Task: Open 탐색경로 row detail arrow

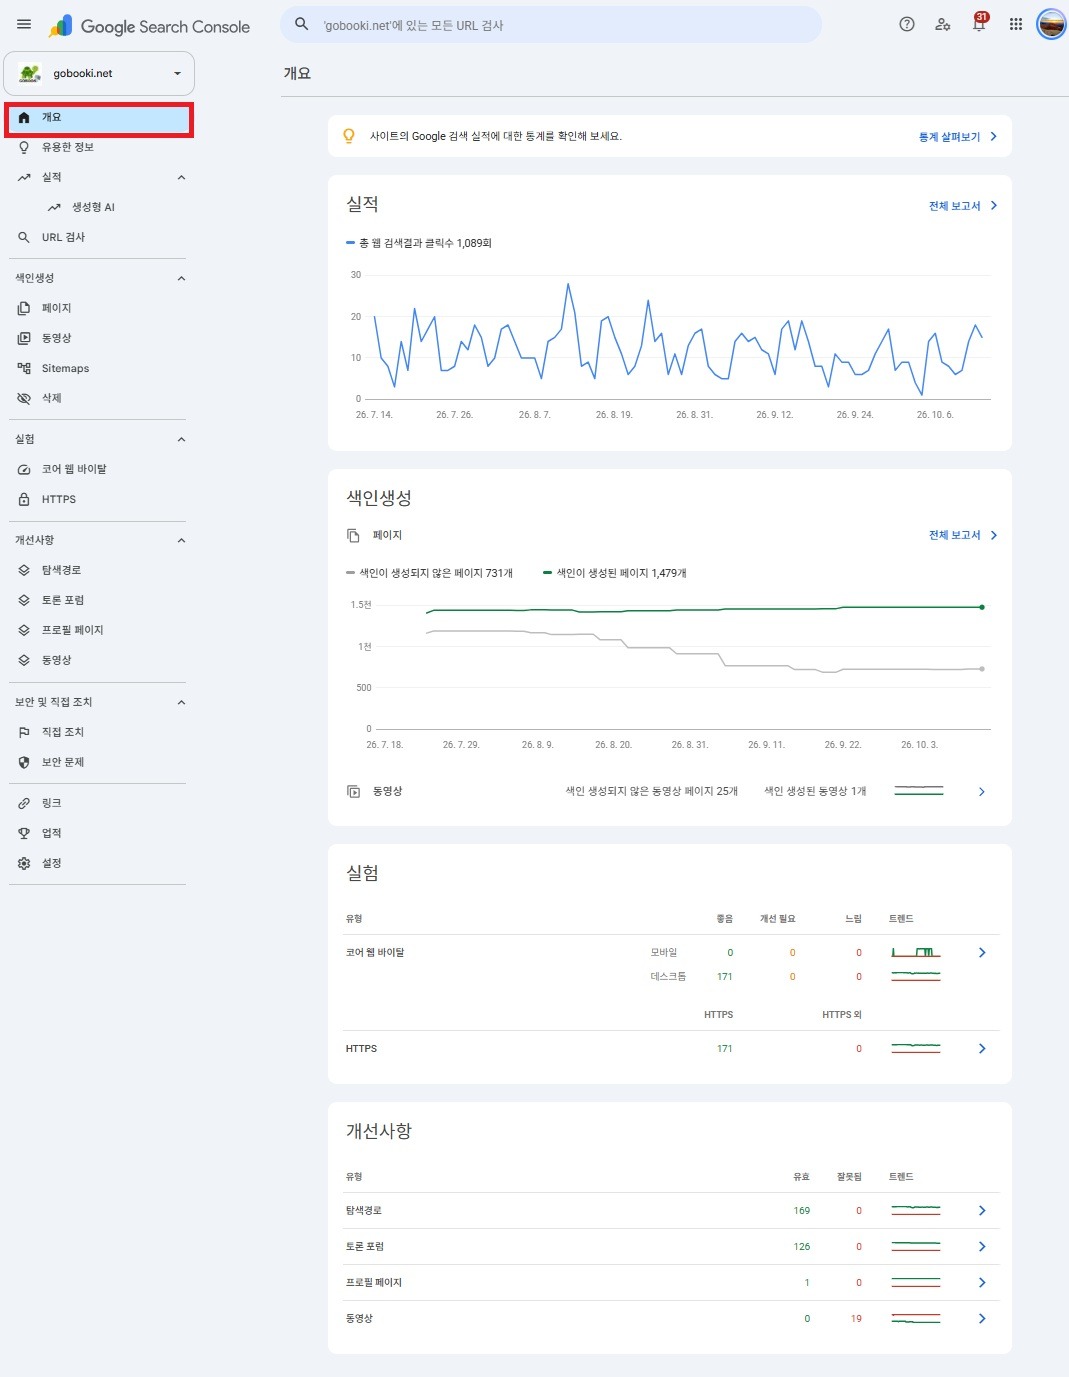Action: coord(982,1211)
